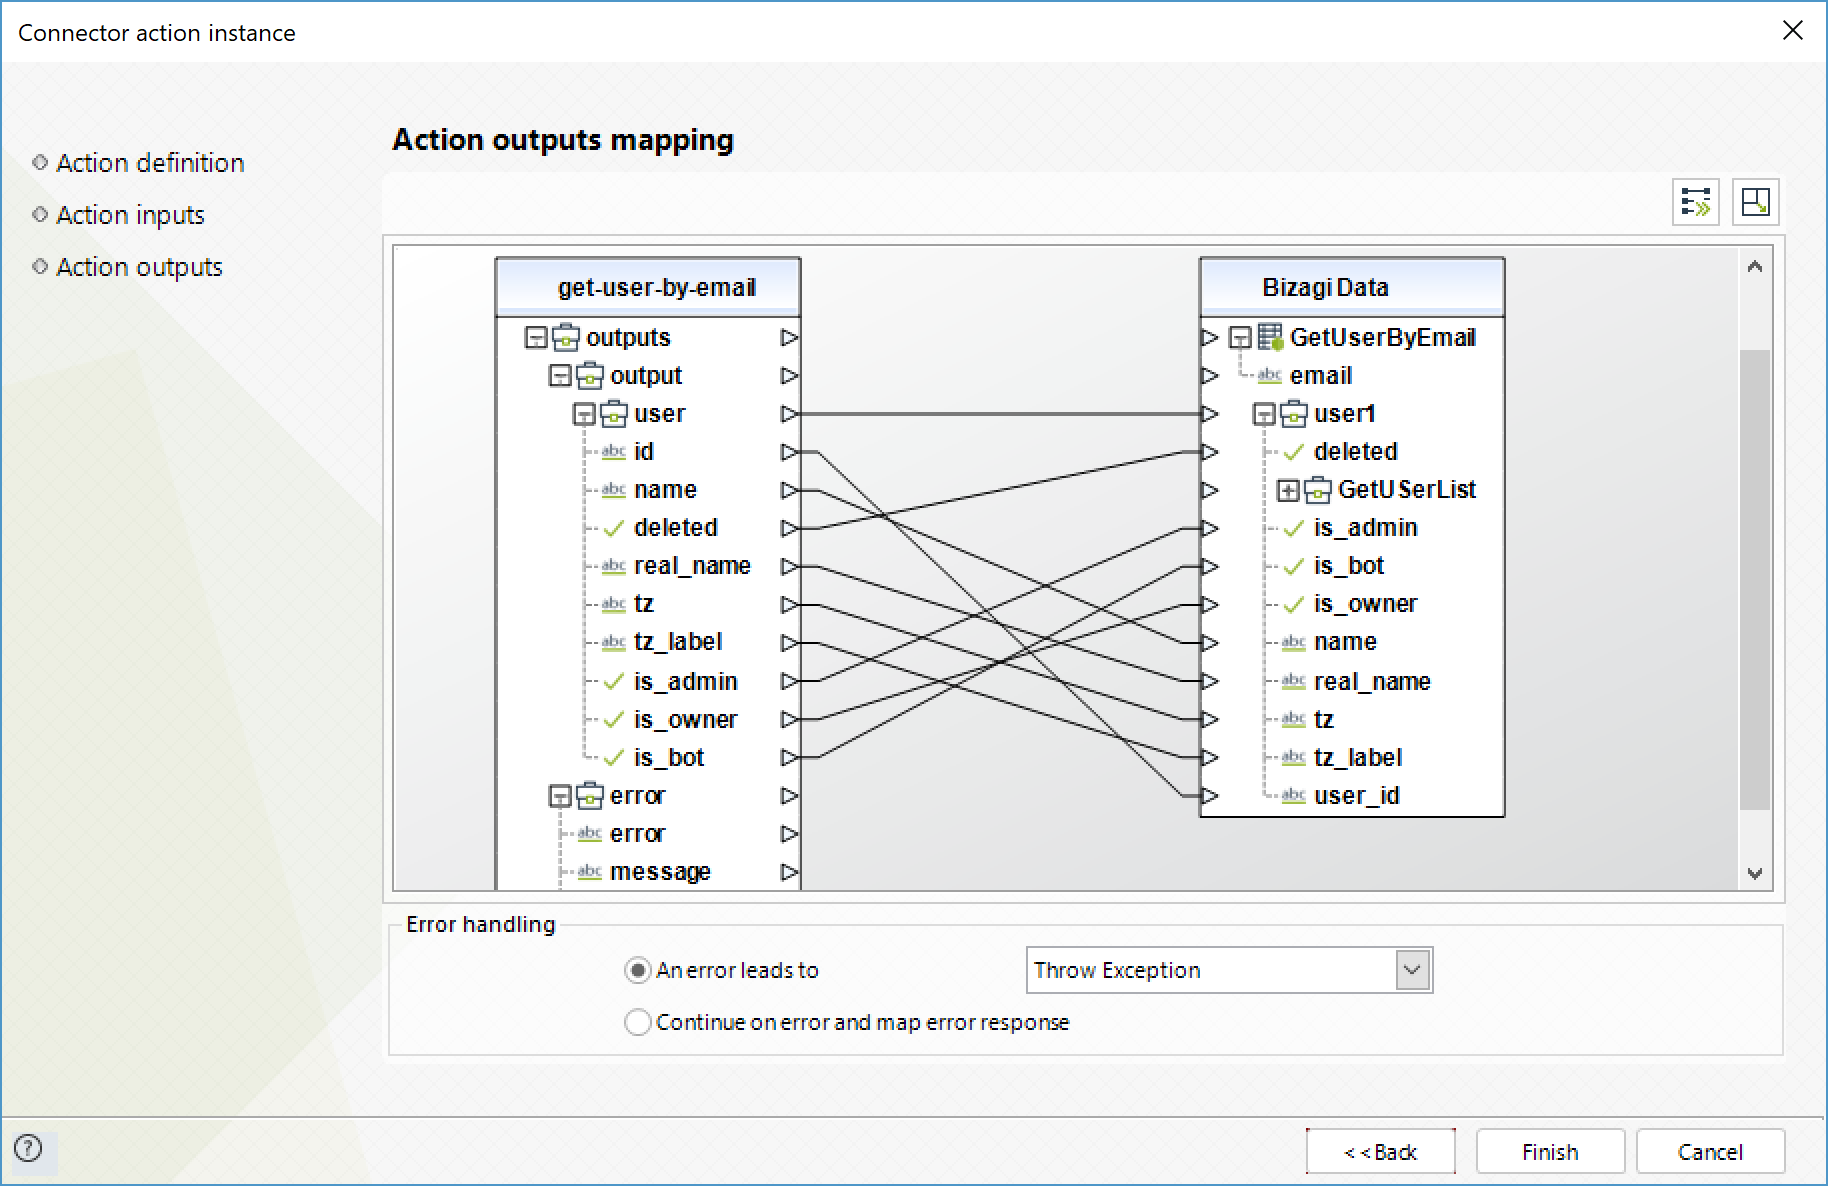Click the output arrow beside real_name
The width and height of the screenshot is (1828, 1186).
coord(790,566)
